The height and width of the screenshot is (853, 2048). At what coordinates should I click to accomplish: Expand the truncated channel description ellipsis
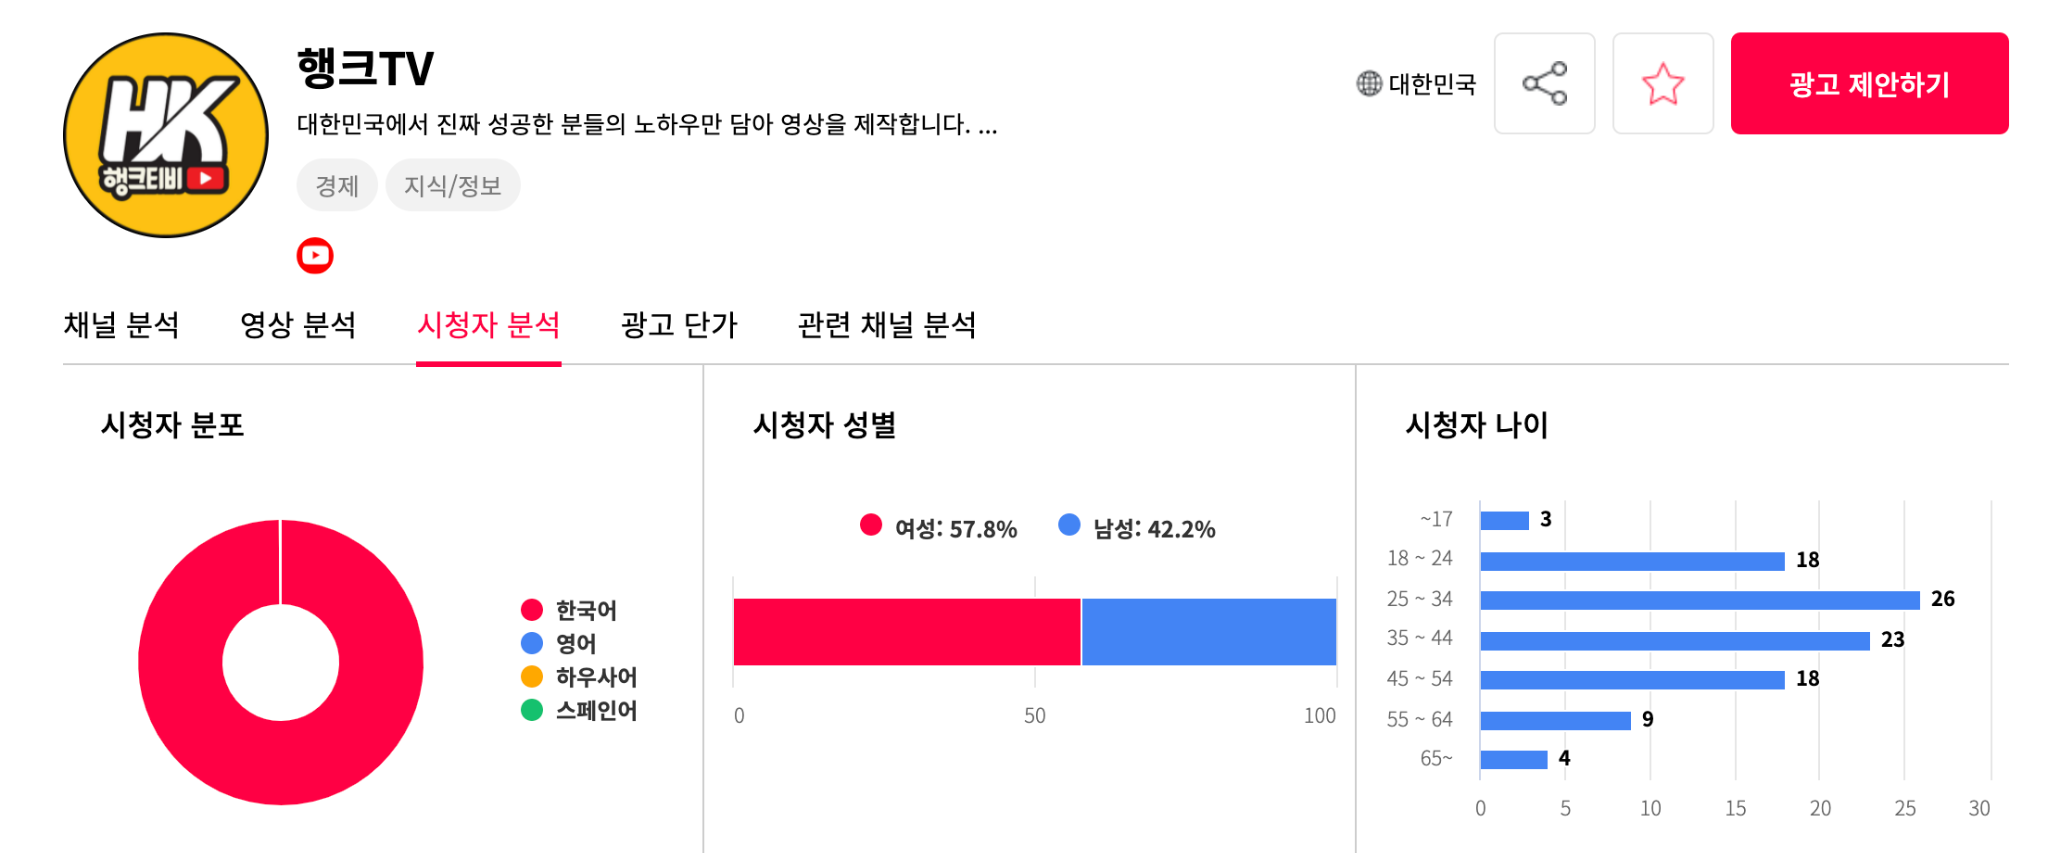[988, 126]
